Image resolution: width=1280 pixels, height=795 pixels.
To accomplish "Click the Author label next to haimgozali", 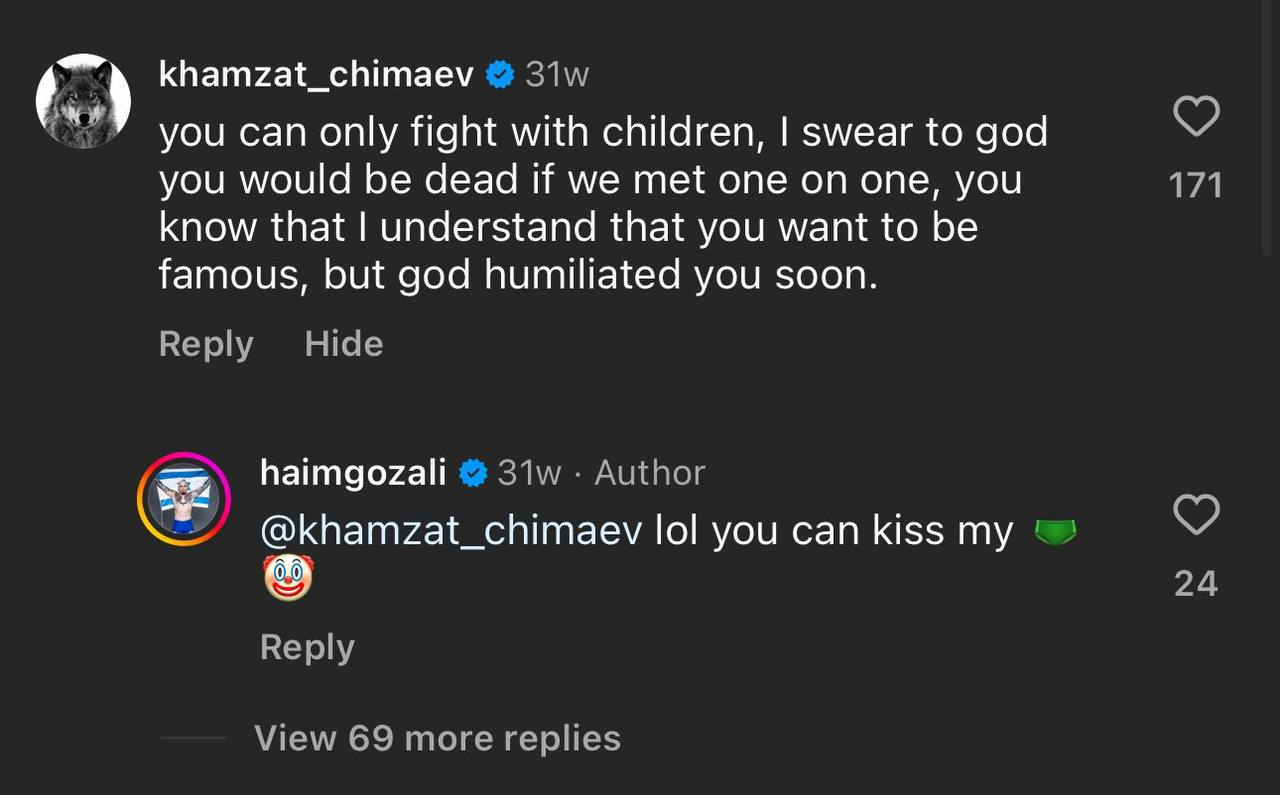I will (650, 473).
